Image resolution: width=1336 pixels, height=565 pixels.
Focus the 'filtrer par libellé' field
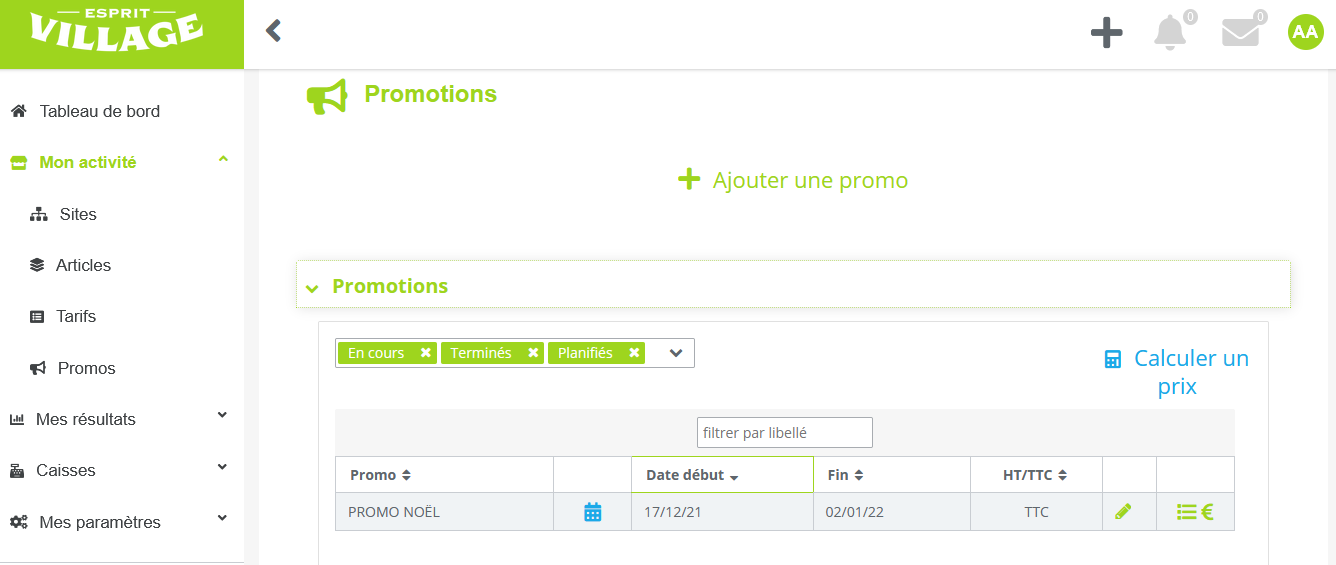click(785, 432)
